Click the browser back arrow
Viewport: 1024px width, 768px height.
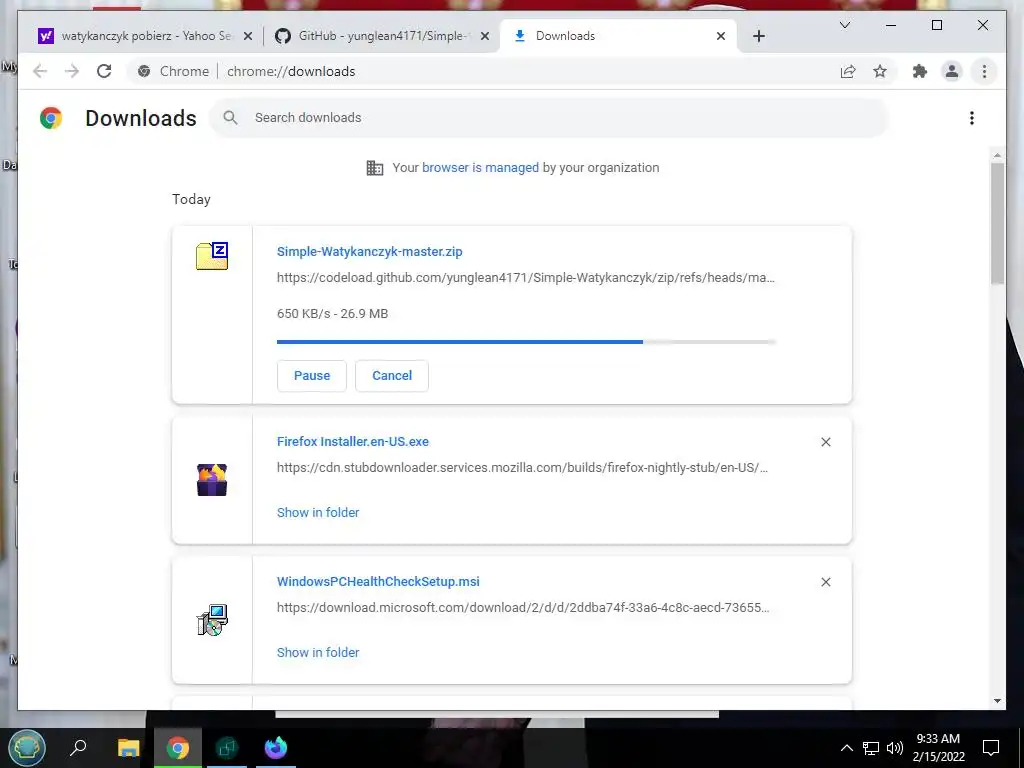(x=40, y=71)
